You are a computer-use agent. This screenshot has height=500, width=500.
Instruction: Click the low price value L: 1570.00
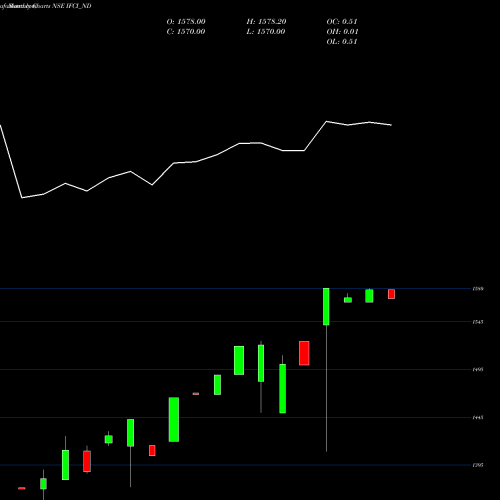(x=266, y=32)
